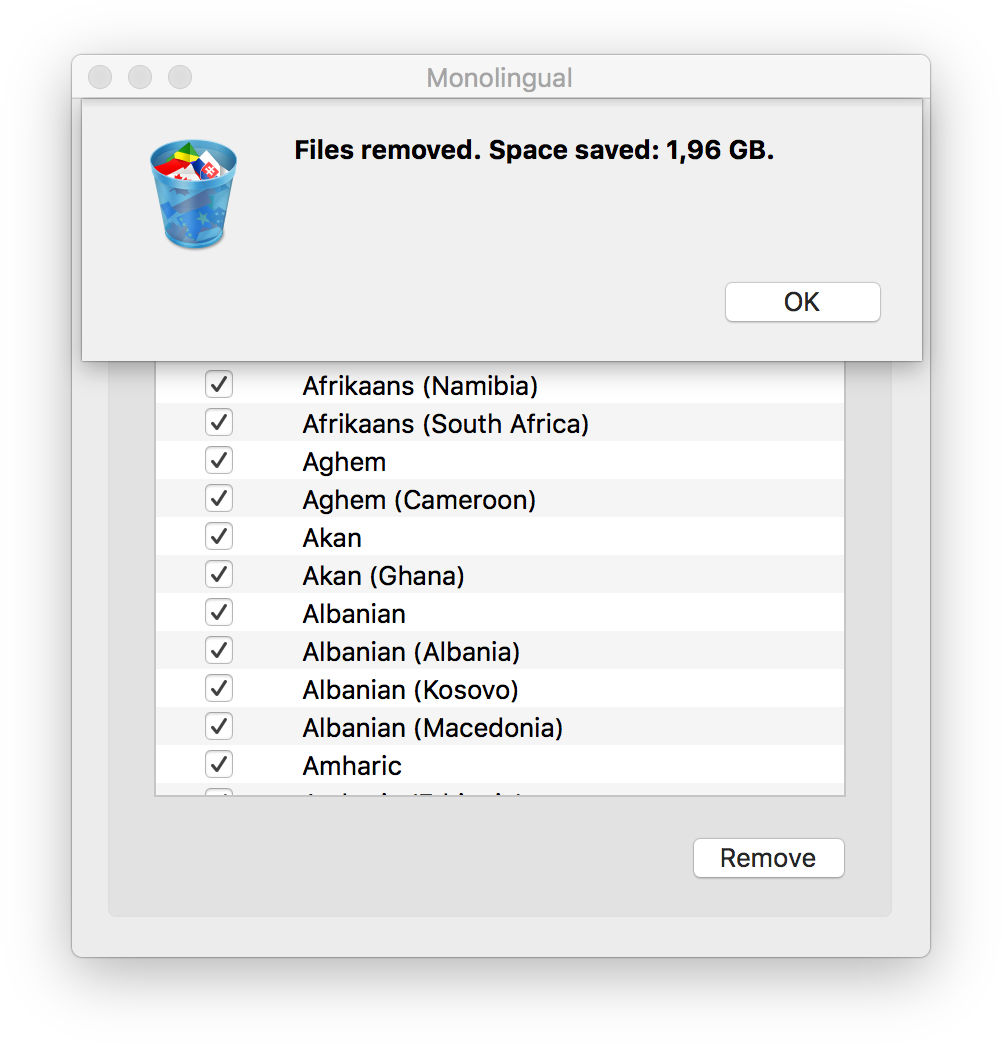Click the OK button in the dialog

(x=802, y=302)
